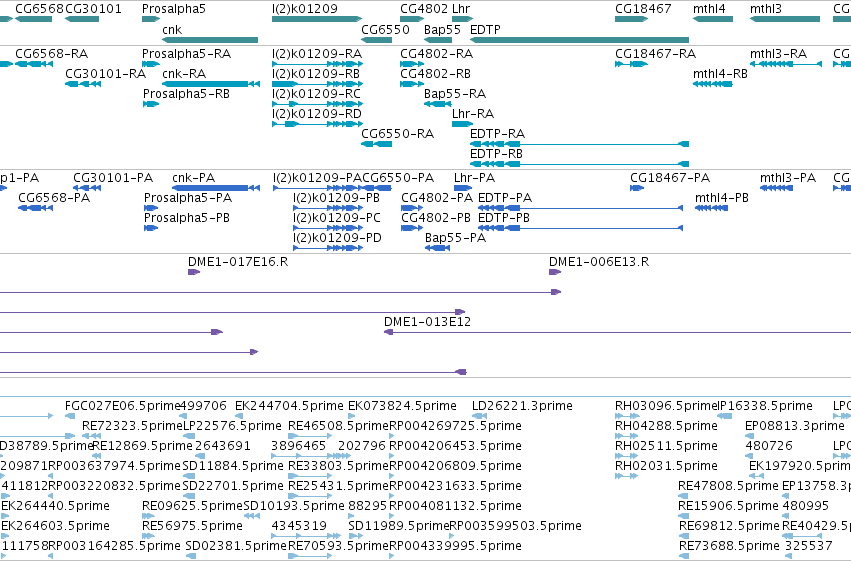Screen dimensions: 851x561
Task: Click the EDTP gene track bar
Action: (x=580, y=40)
